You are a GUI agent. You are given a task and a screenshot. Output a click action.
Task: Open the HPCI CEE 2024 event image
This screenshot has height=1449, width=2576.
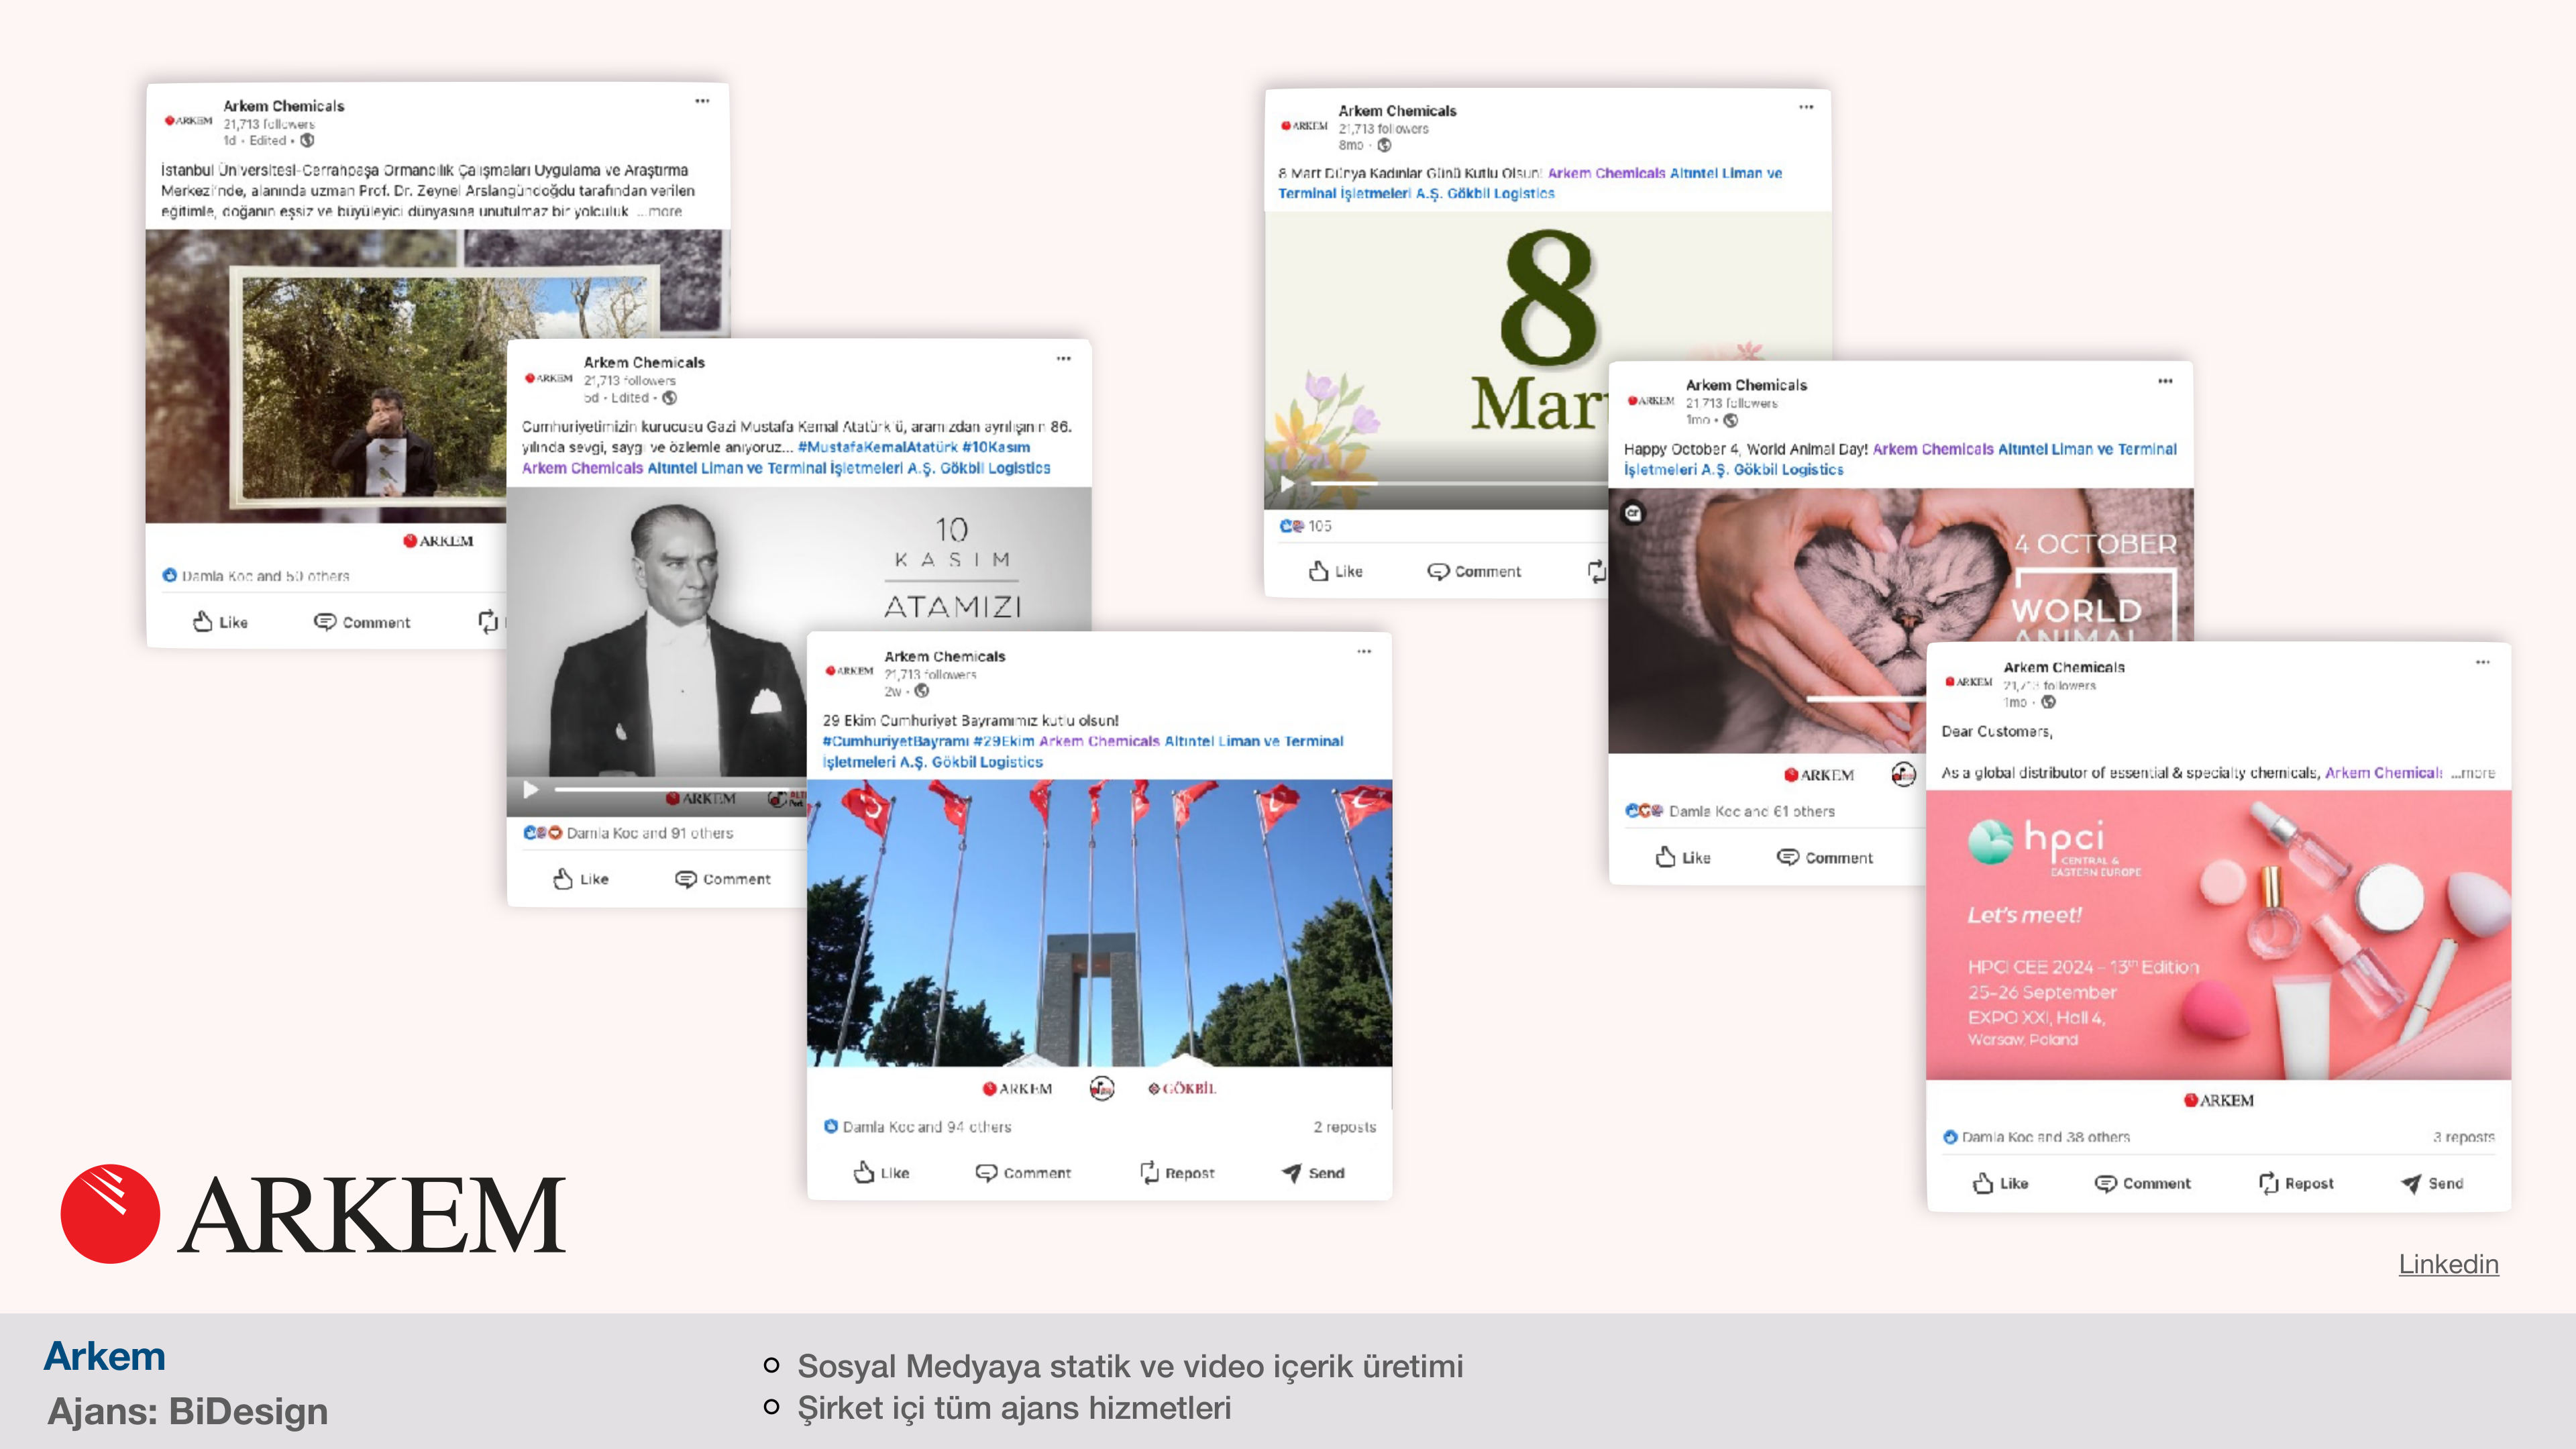[x=2218, y=935]
